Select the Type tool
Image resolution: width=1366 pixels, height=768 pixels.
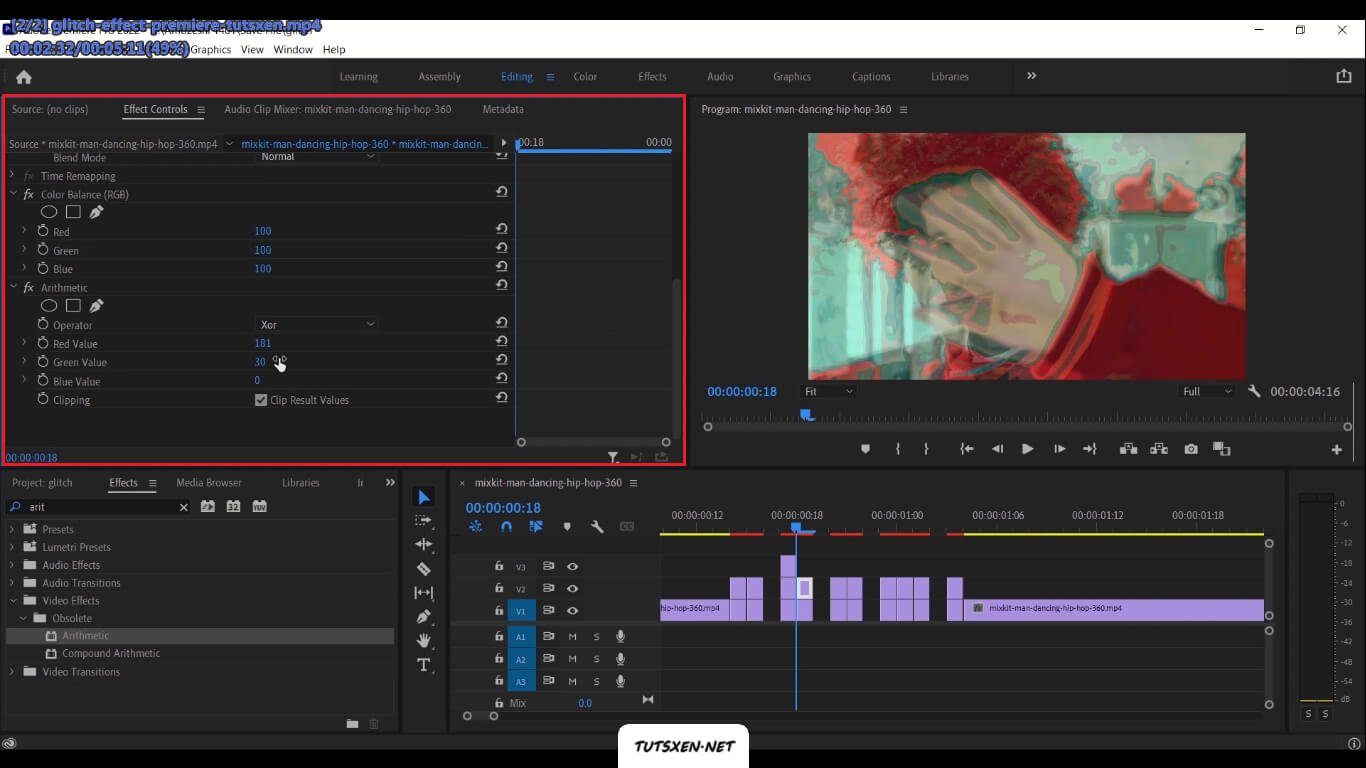coord(423,665)
